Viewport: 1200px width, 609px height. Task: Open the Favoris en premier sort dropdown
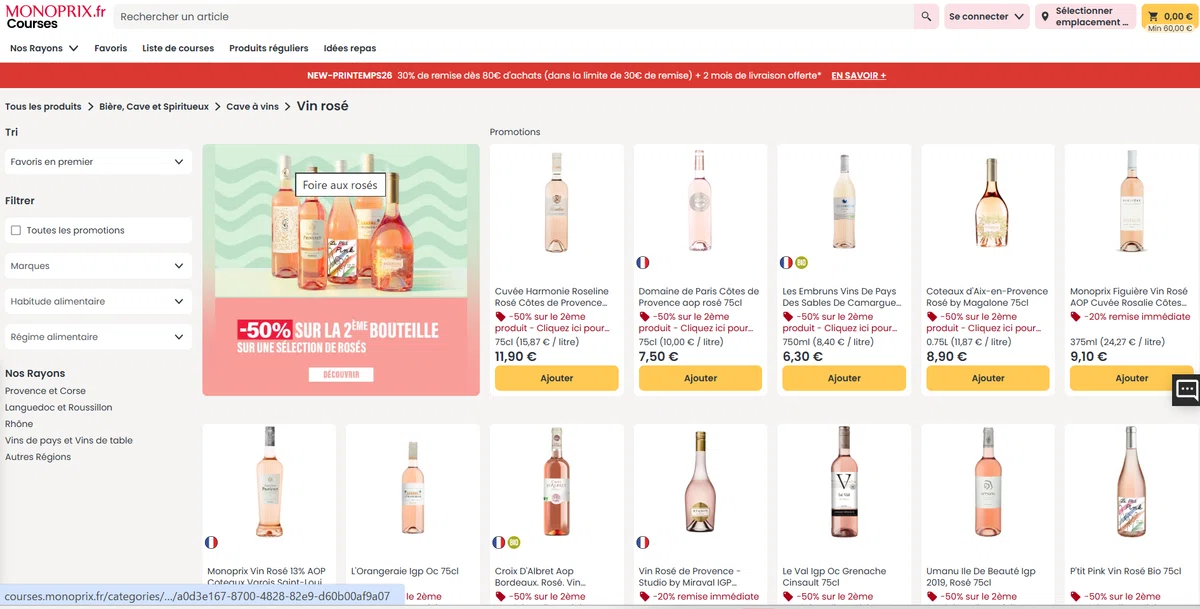[98, 162]
